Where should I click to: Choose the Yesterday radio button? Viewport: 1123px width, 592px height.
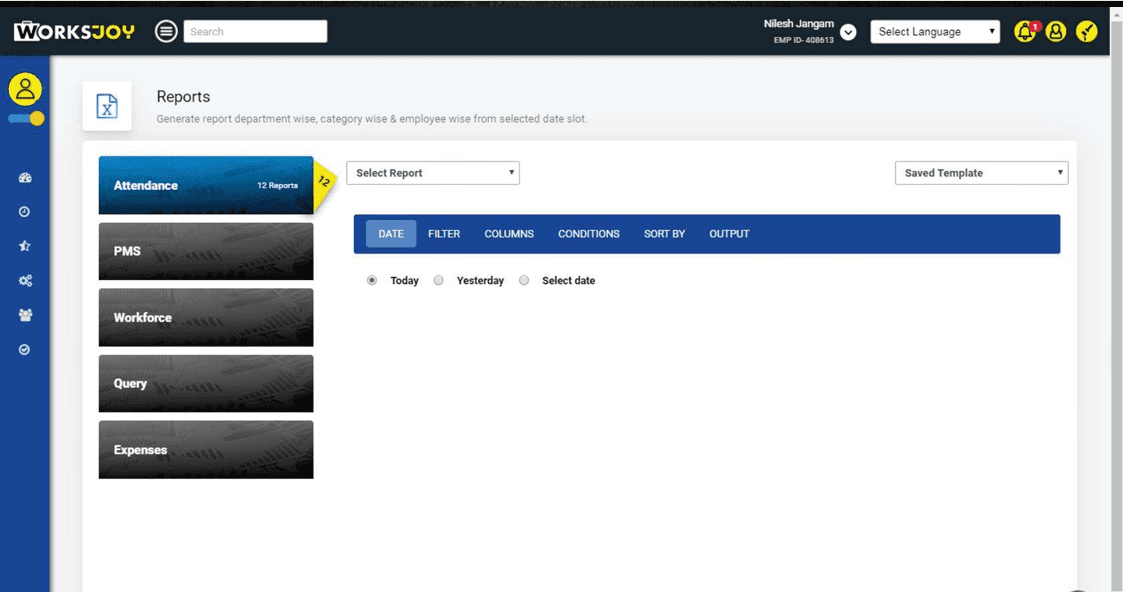(438, 280)
